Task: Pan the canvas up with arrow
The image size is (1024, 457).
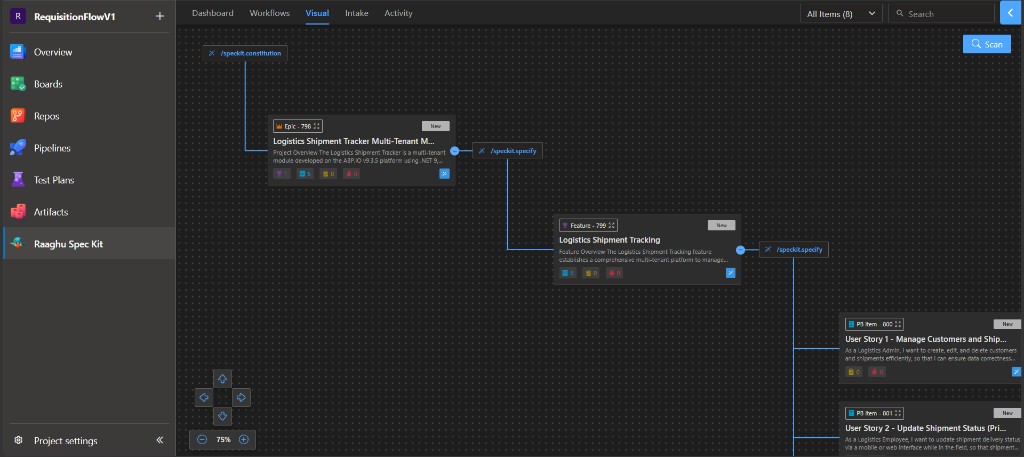Action: 222,379
